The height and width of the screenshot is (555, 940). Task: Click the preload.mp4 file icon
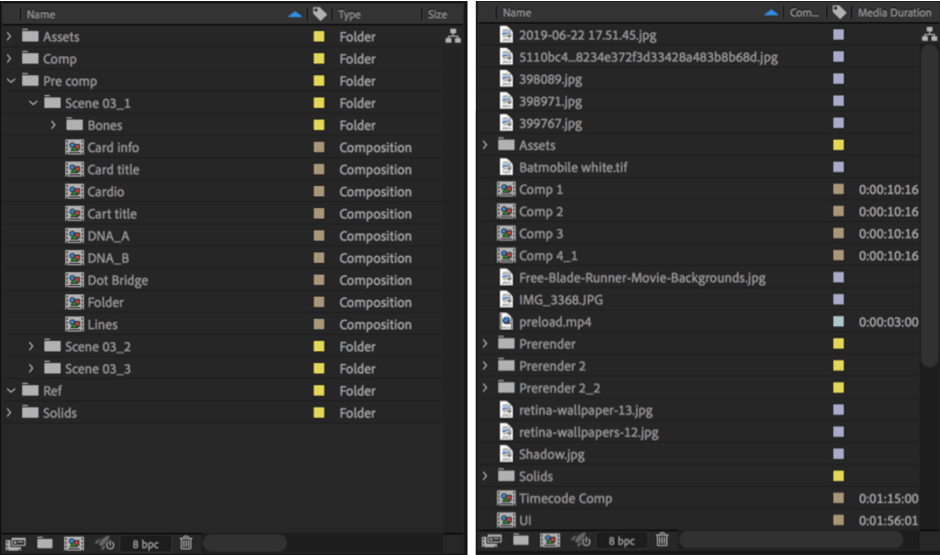pyautogui.click(x=506, y=322)
